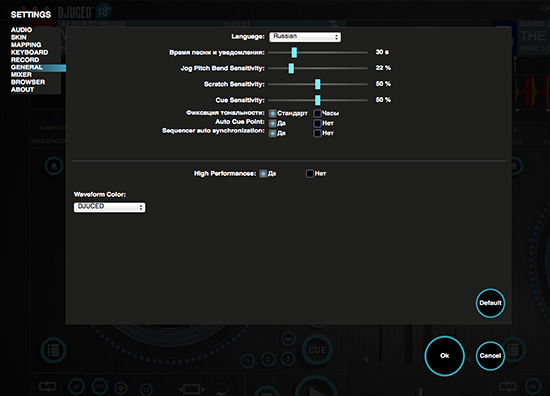The width and height of the screenshot is (550, 396).
Task: Switch to the MIXER settings section
Action: [21, 75]
